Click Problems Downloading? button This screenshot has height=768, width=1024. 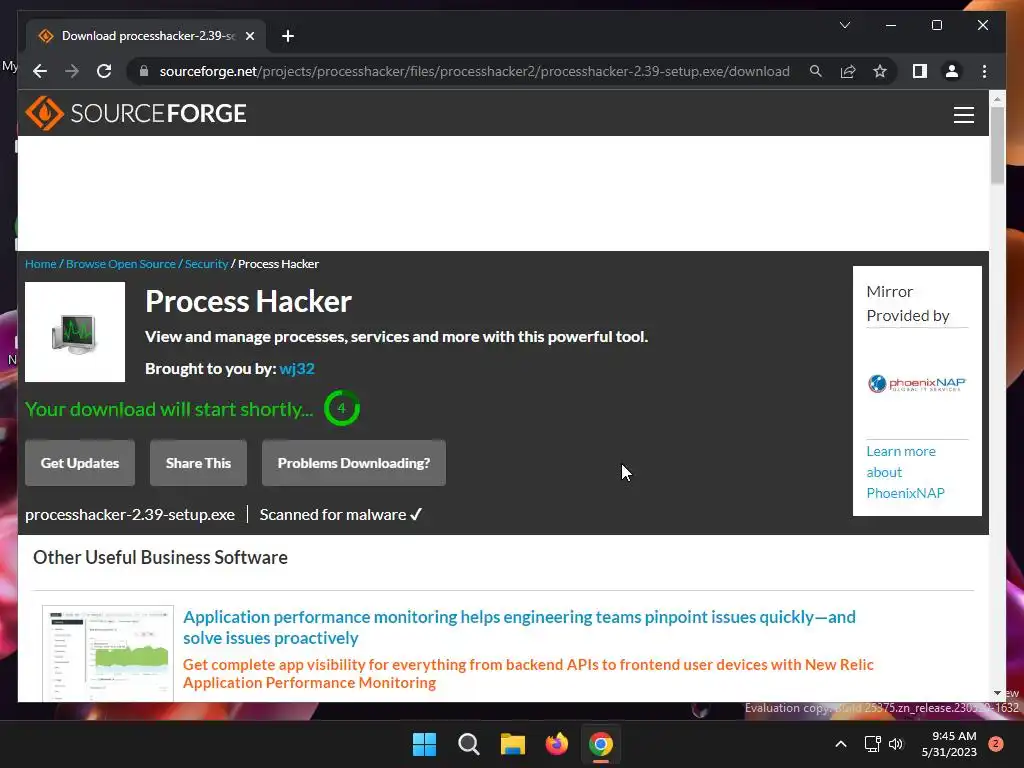[x=354, y=463]
